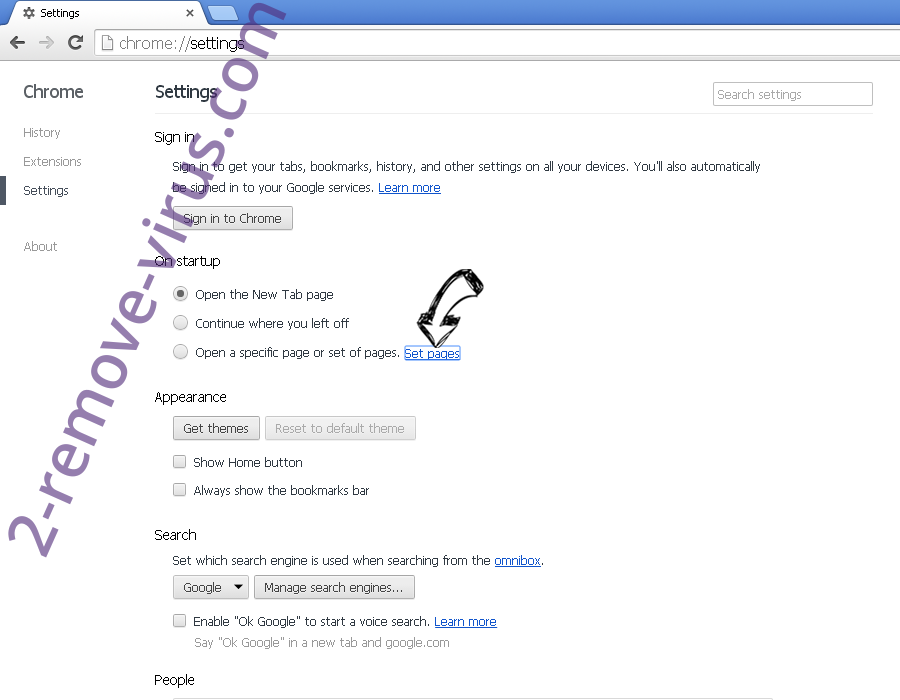Select Open a specific page option
The width and height of the screenshot is (900, 700).
pos(180,352)
